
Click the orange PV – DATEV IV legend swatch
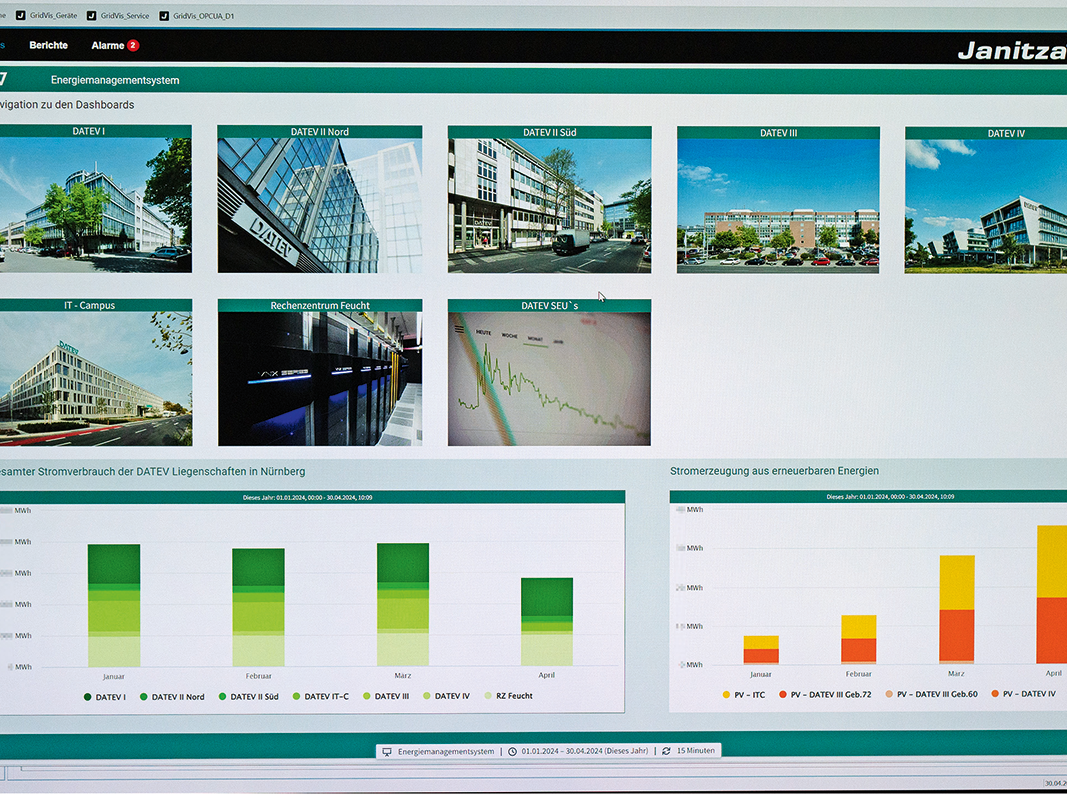pyautogui.click(x=995, y=694)
